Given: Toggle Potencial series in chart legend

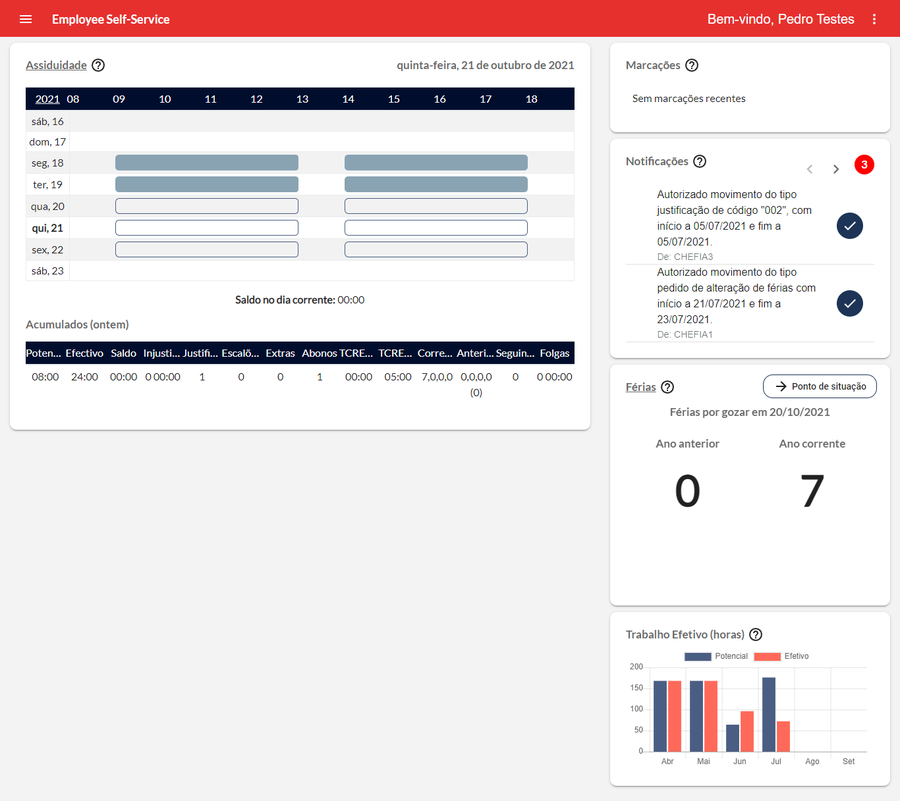Looking at the screenshot, I should pyautogui.click(x=716, y=656).
